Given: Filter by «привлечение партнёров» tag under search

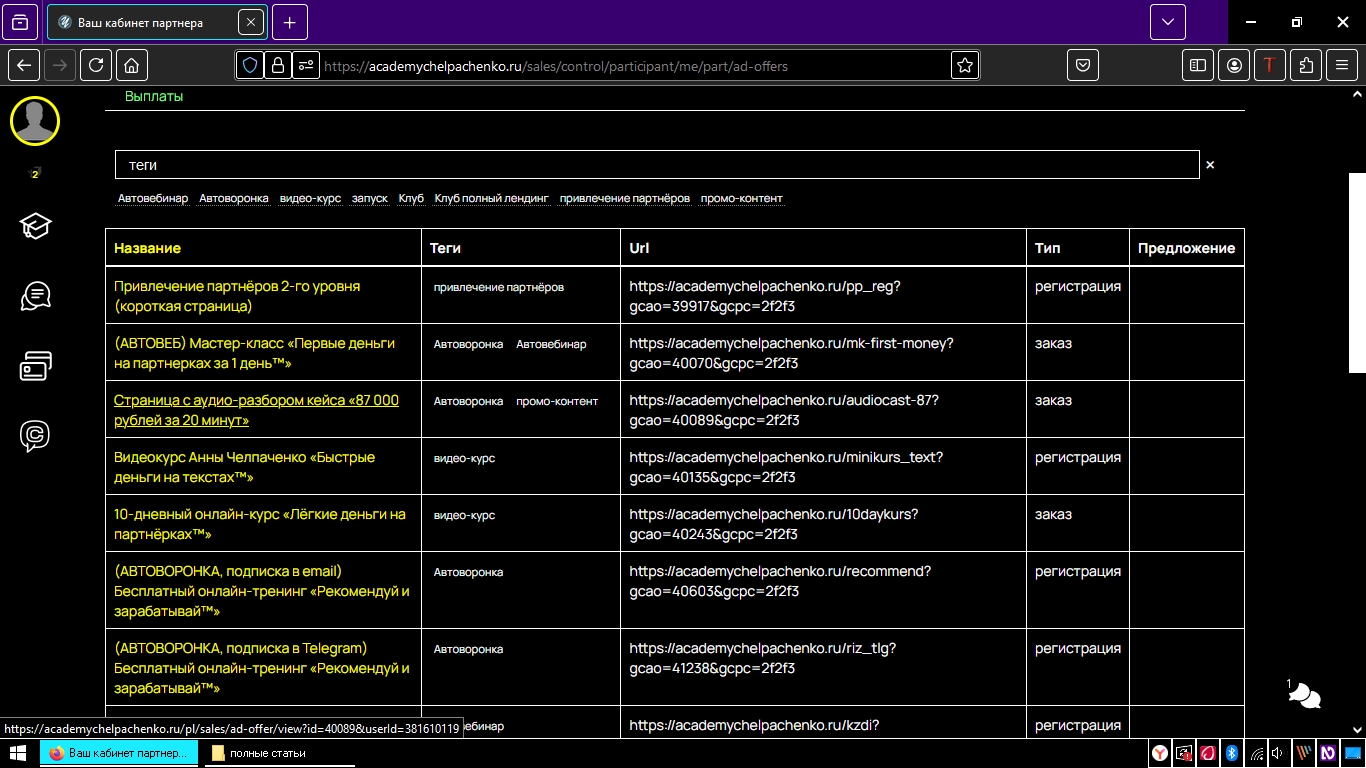Looking at the screenshot, I should [625, 198].
